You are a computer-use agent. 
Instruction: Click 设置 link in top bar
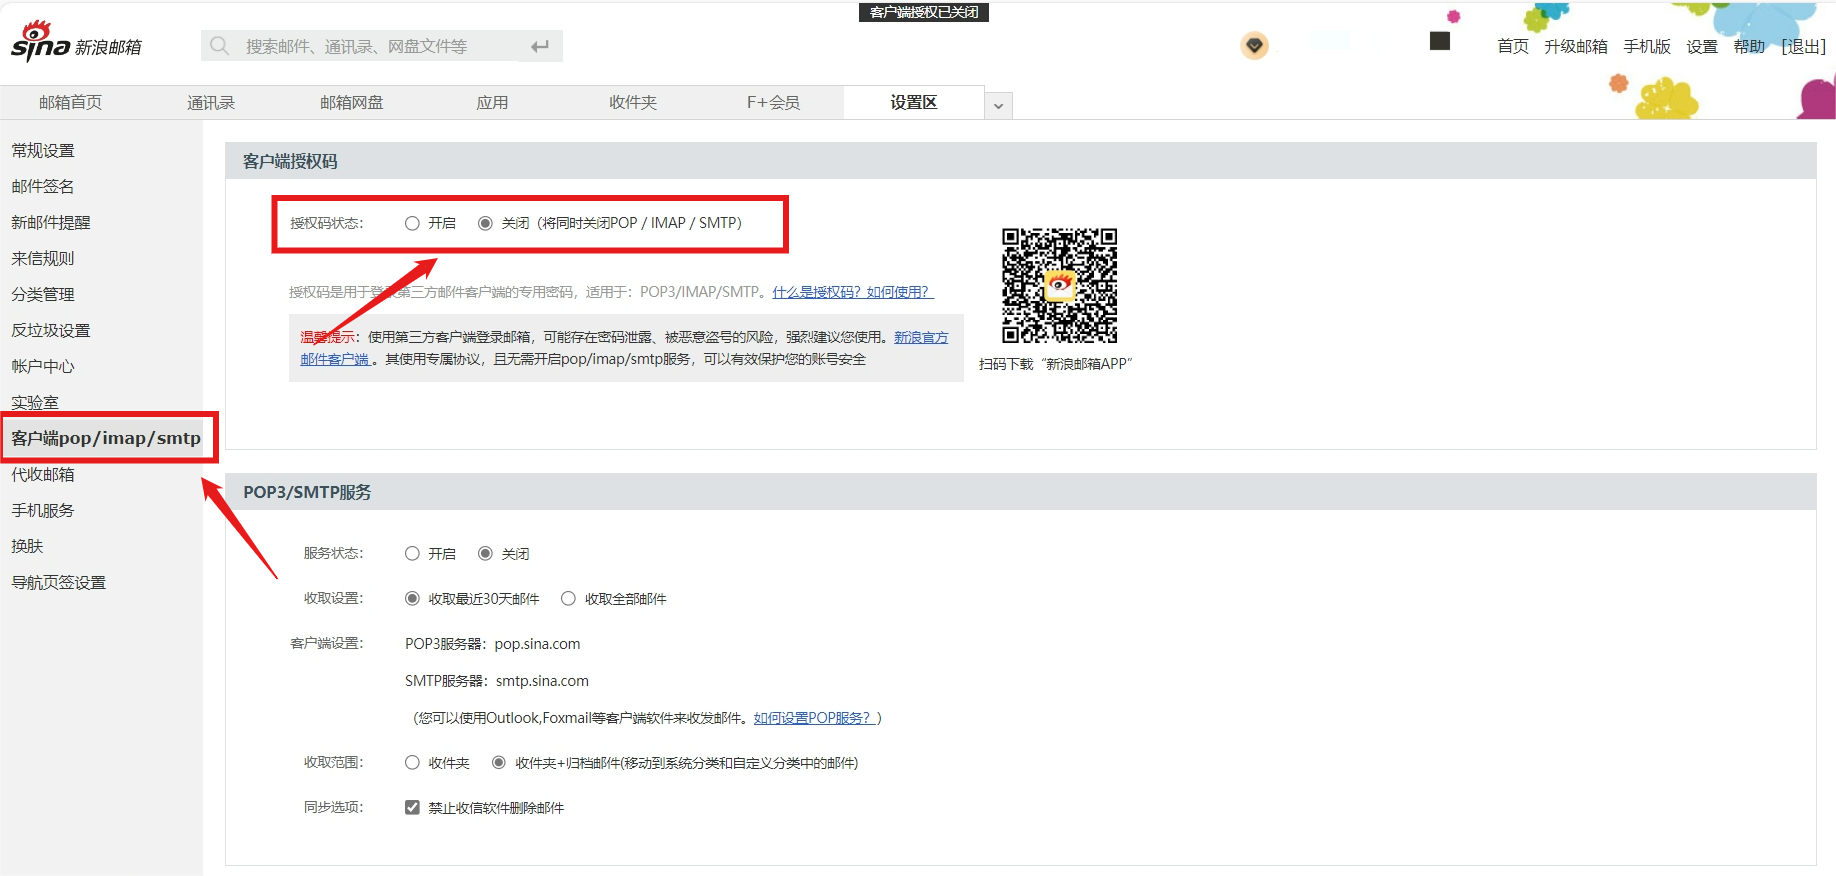point(1702,46)
